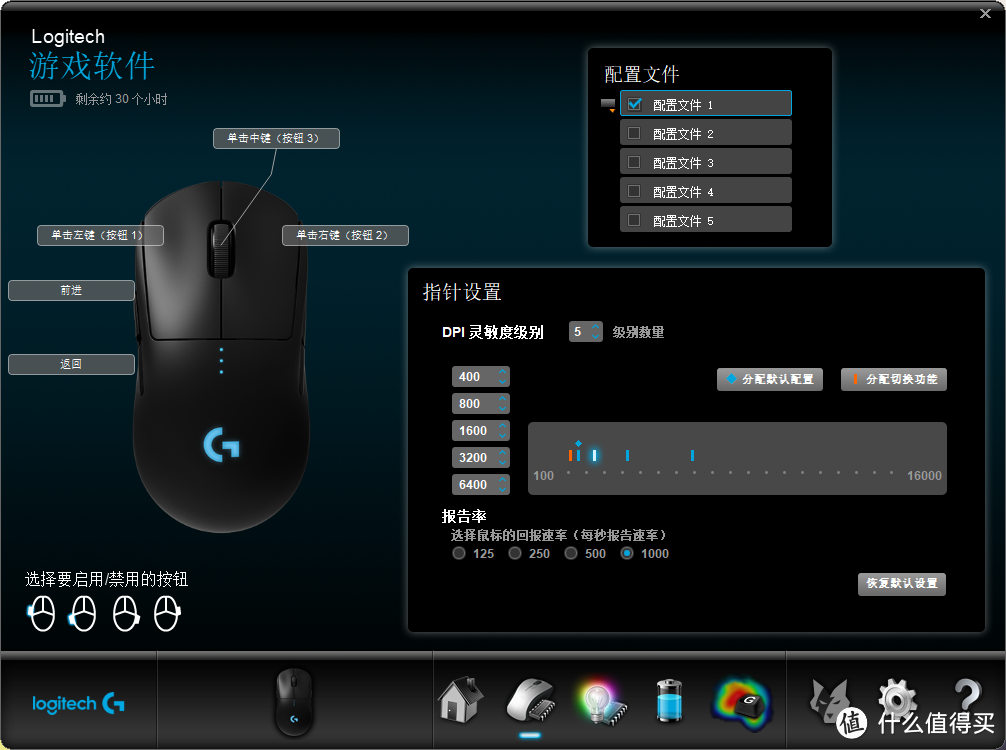Click the 单击中键（按钮 3）label

point(277,138)
